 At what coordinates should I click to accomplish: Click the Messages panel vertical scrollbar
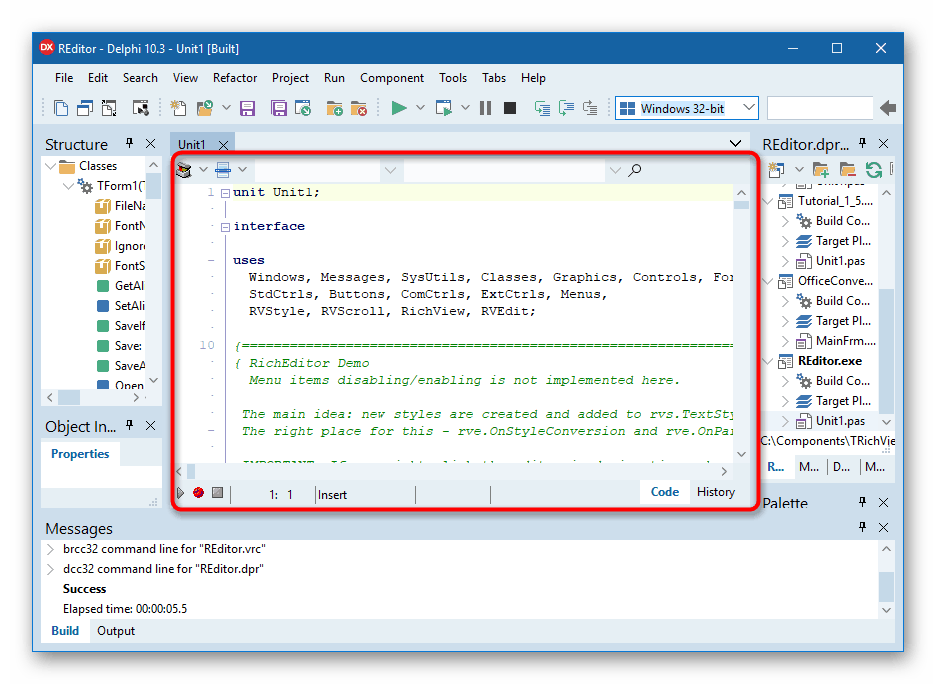886,579
